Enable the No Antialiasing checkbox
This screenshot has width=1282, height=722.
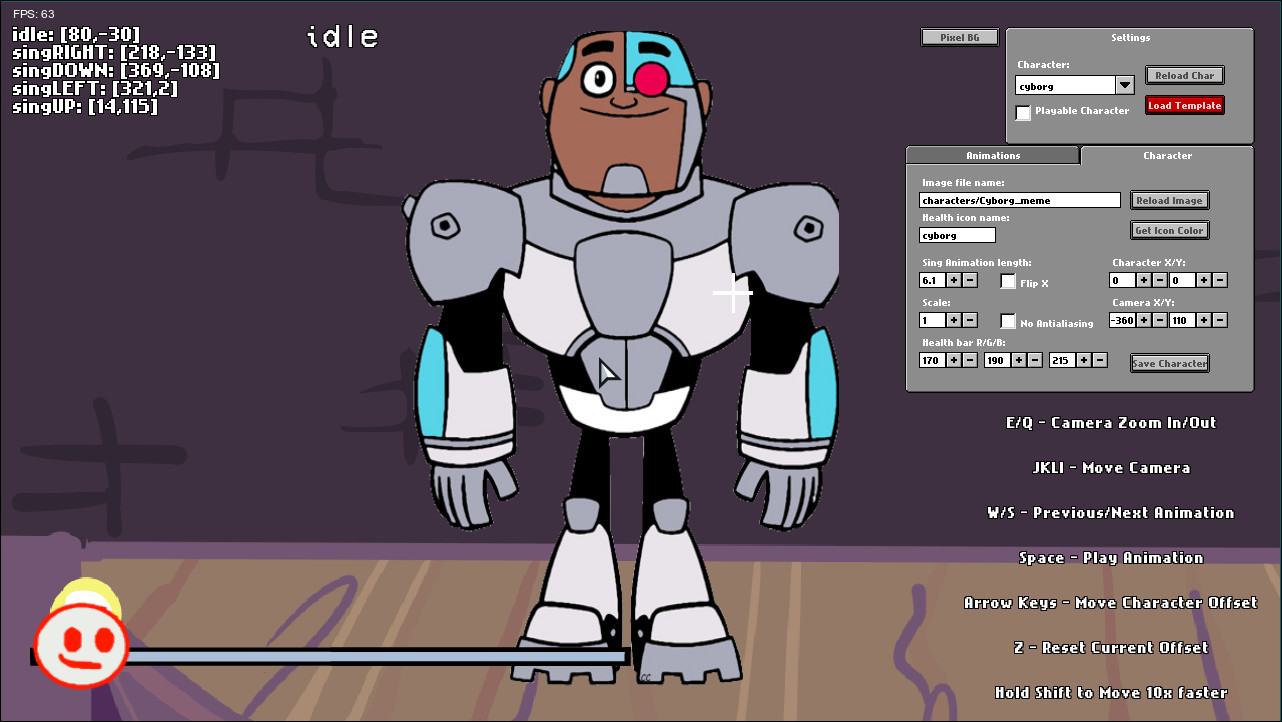[1008, 322]
